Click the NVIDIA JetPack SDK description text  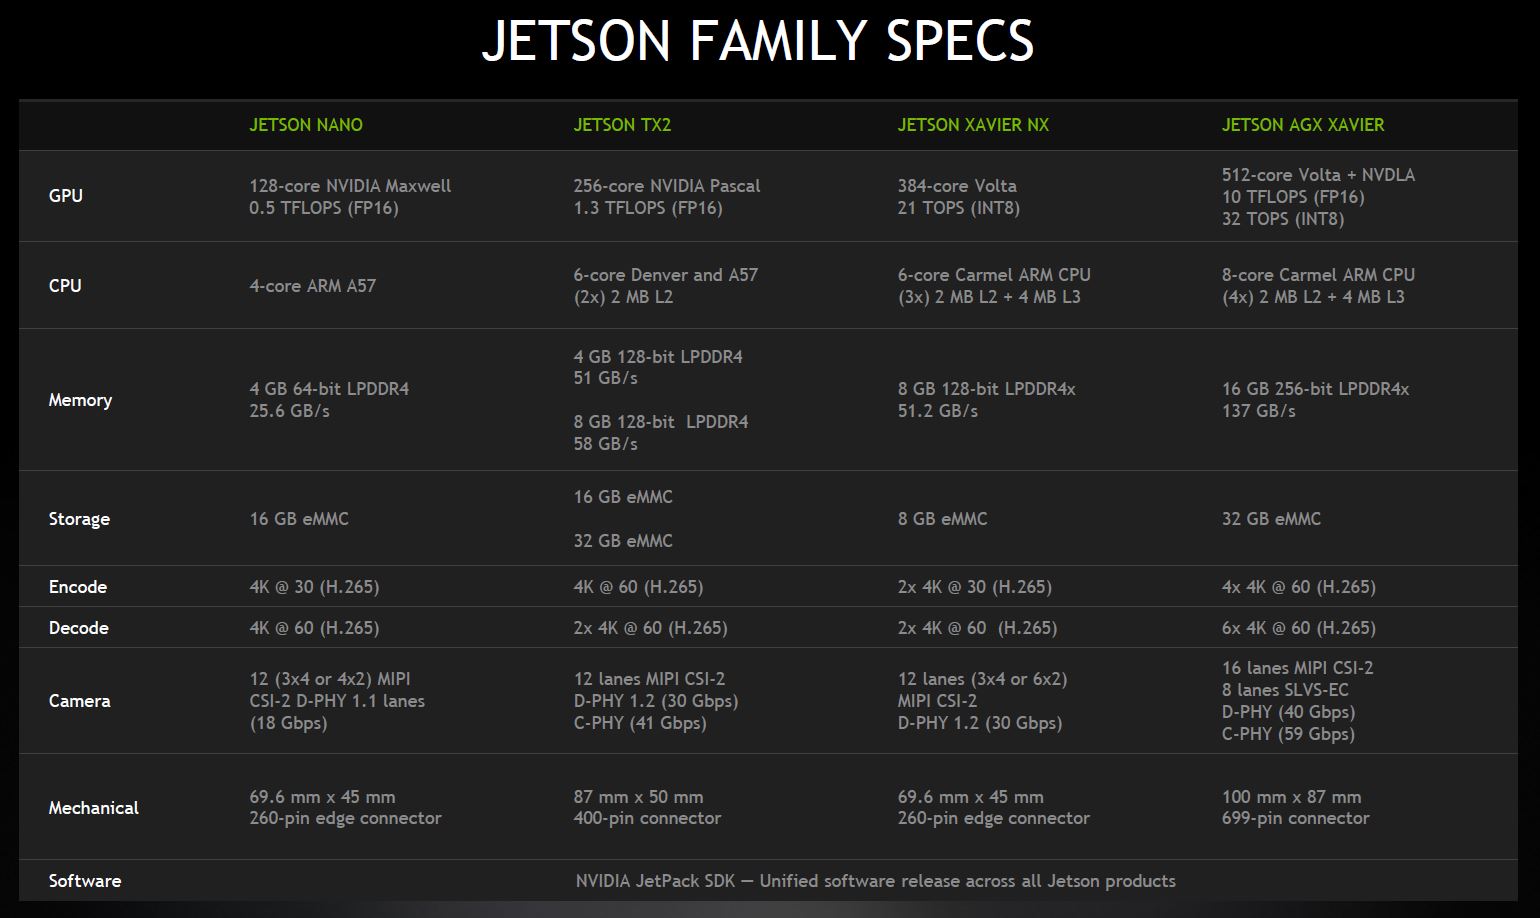point(875,881)
